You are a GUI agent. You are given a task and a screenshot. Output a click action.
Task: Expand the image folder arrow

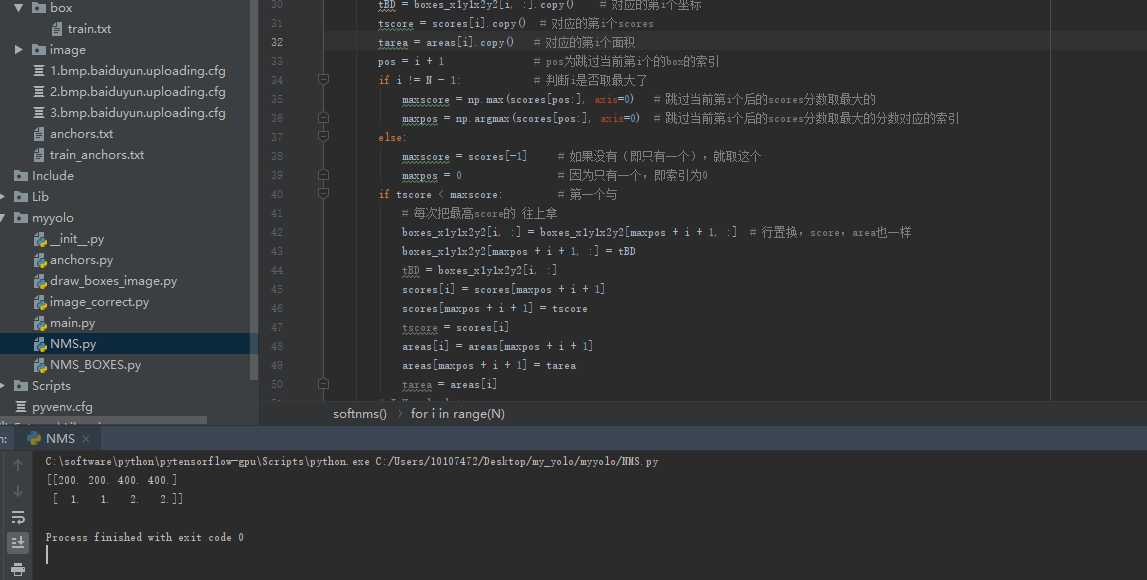(18, 50)
